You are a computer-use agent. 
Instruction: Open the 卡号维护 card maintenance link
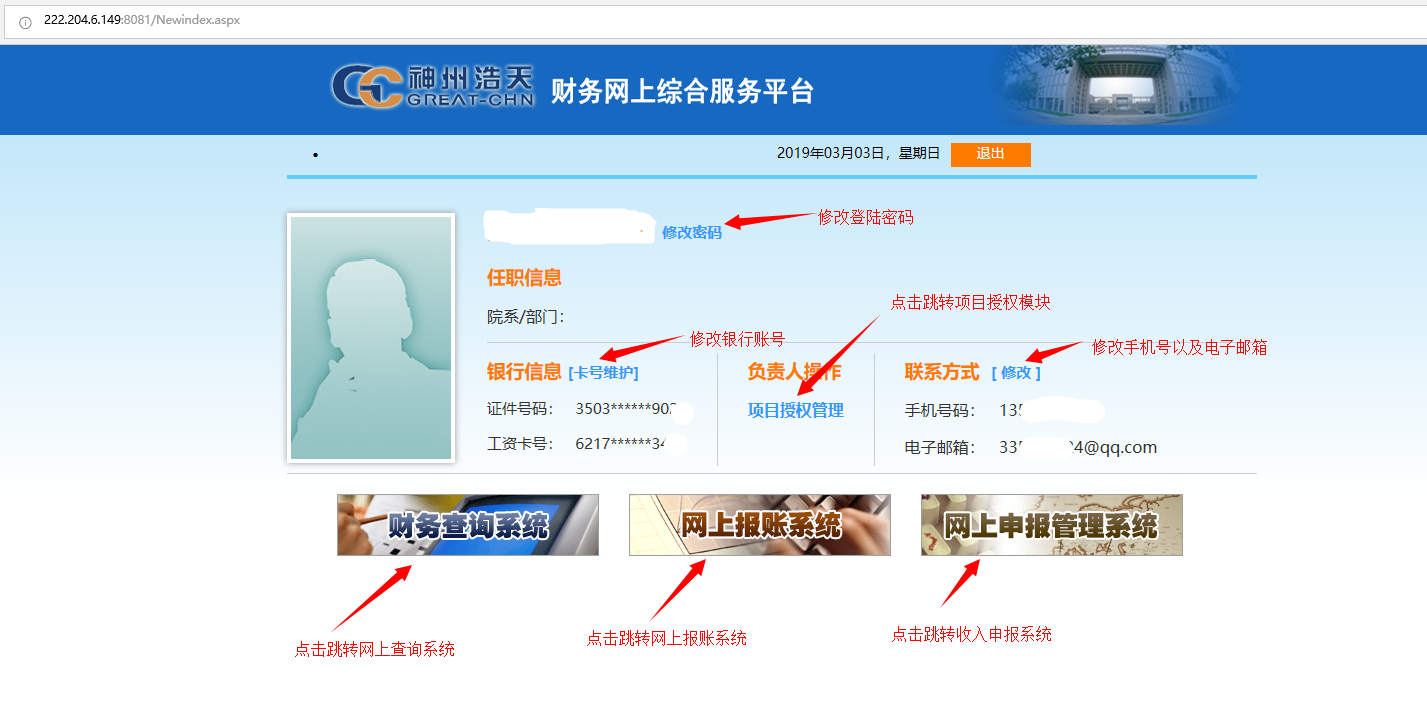[x=603, y=373]
